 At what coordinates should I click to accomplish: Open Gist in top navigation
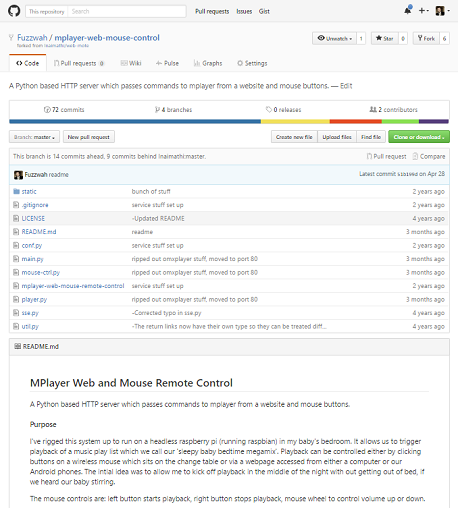coord(264,11)
